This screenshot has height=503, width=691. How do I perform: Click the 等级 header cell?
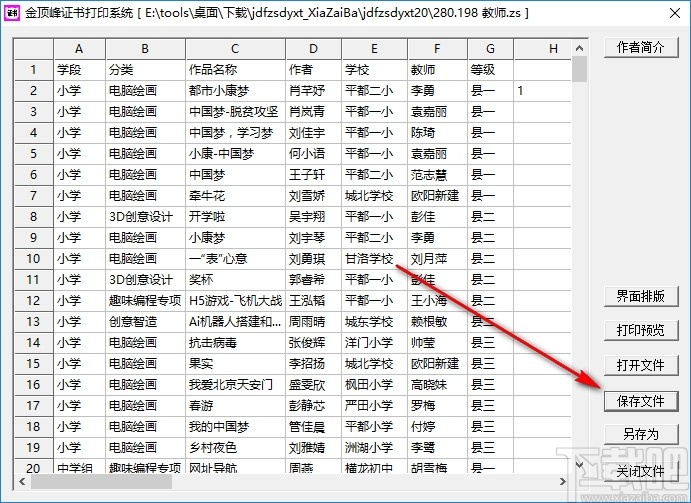490,70
